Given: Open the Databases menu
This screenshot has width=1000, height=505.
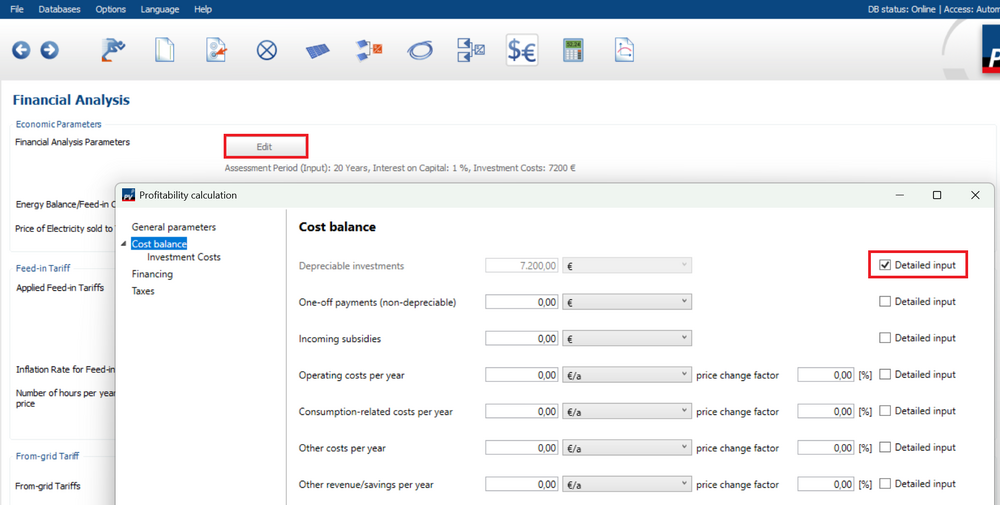Looking at the screenshot, I should tap(59, 9).
